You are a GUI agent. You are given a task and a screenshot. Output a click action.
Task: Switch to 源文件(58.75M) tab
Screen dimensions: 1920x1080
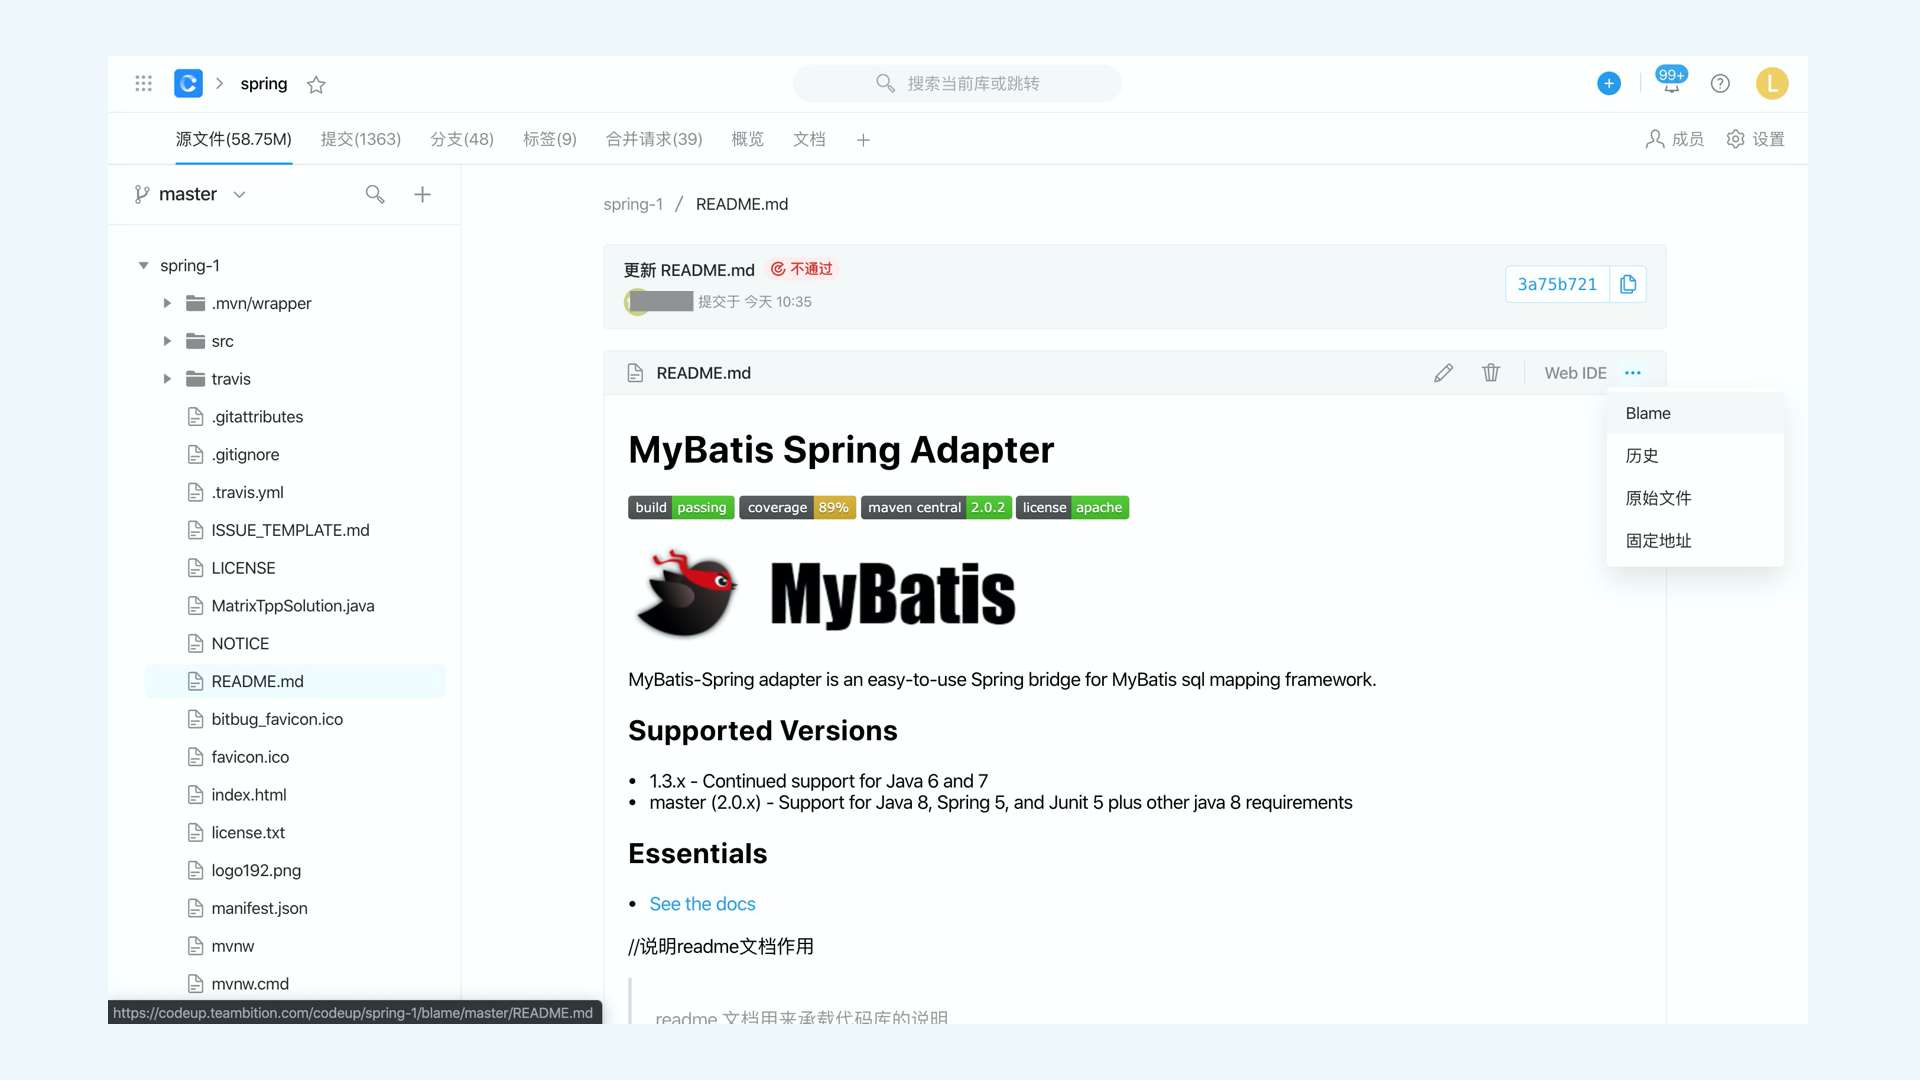[234, 139]
